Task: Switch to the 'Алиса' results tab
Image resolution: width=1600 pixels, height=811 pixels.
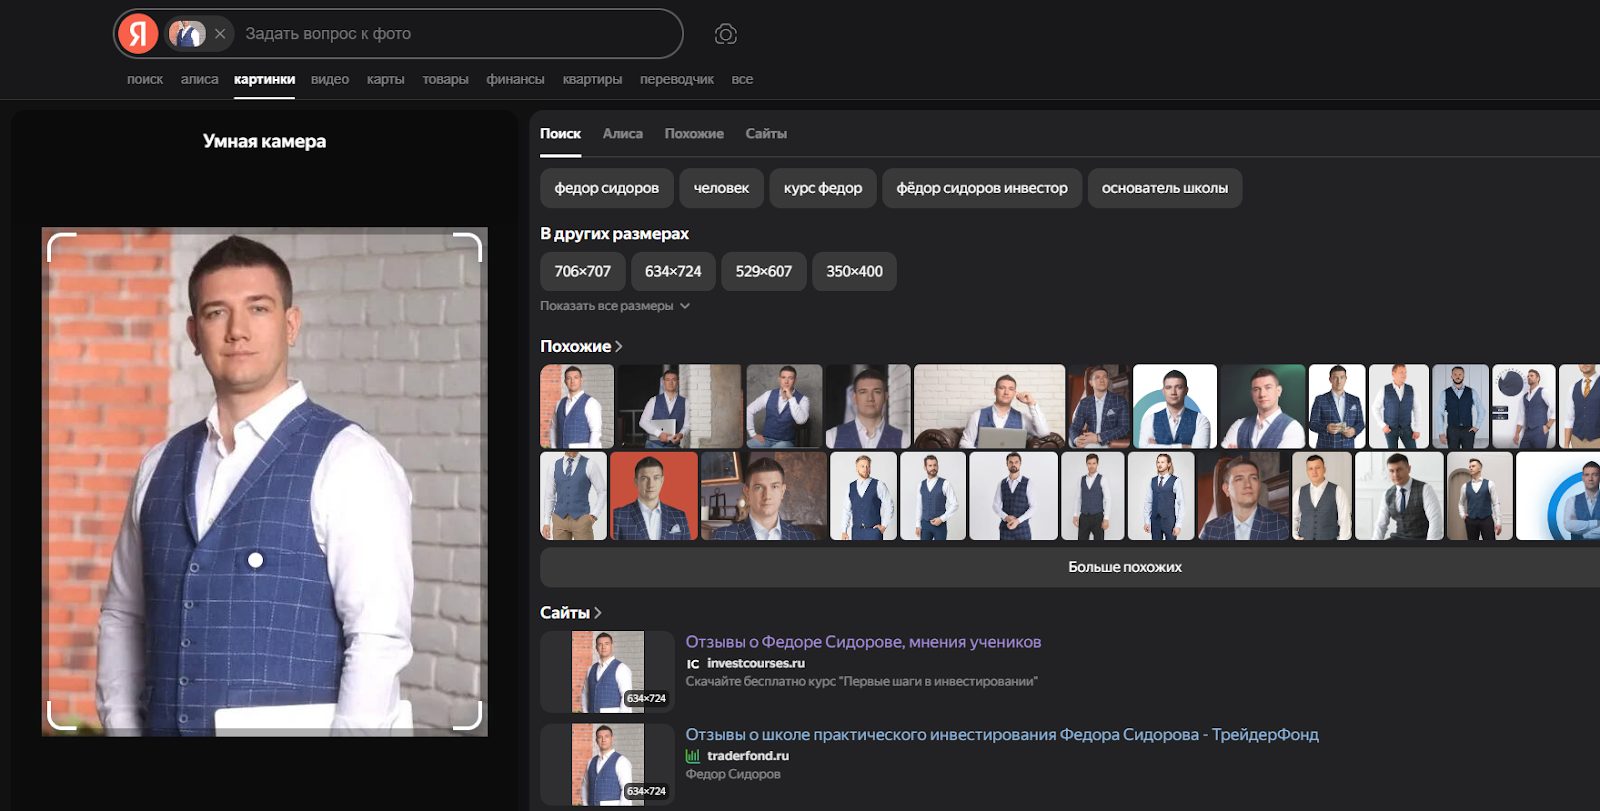Action: point(622,134)
